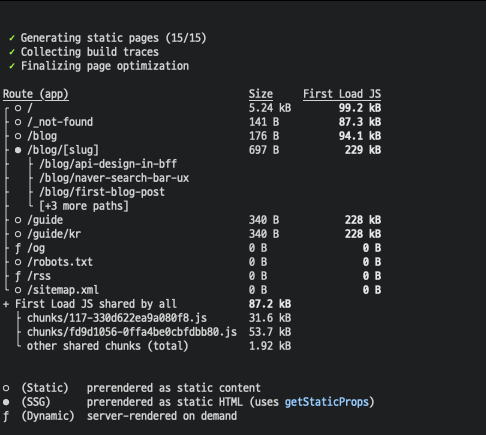
Task: Click the green checkmark beside Generating static pages
Action: [12, 38]
